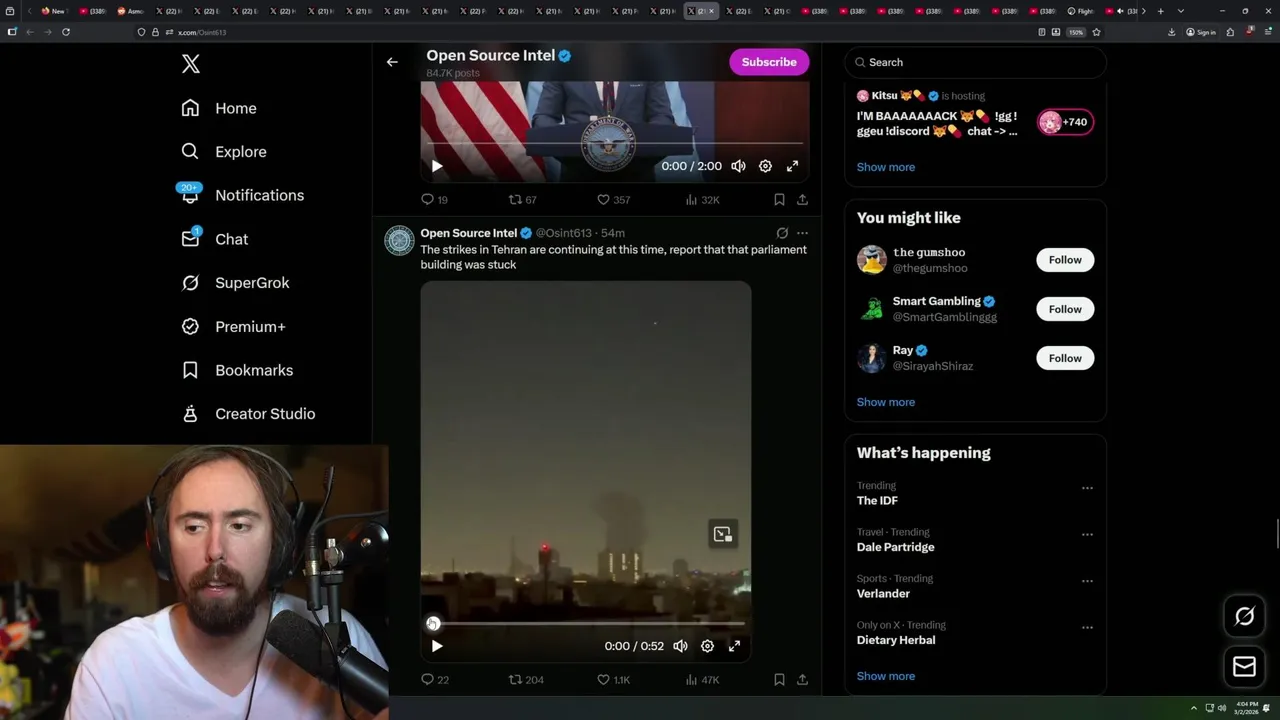Click the image Grok edit icon on video

pyautogui.click(x=723, y=534)
